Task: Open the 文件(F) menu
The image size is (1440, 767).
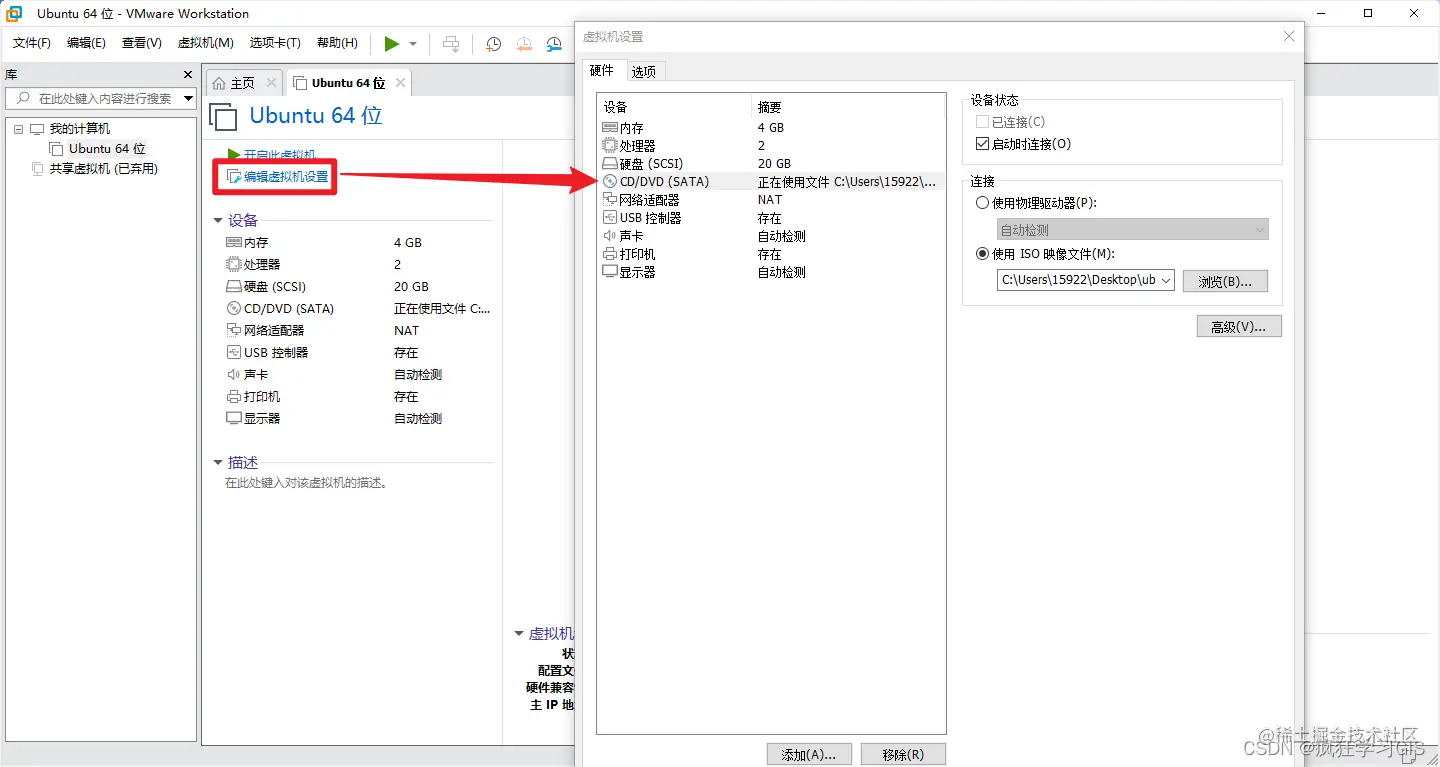Action: point(31,43)
